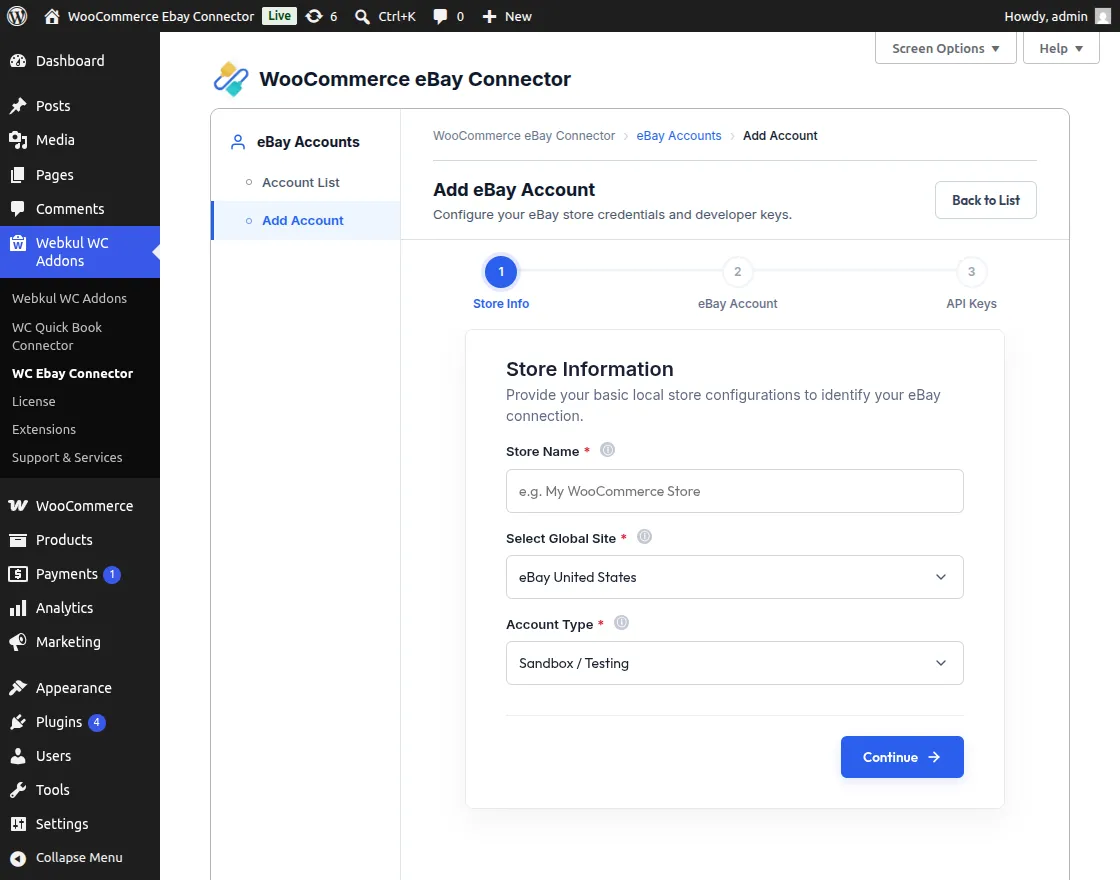1120x880 pixels.
Task: Expand the Help panel
Action: click(1061, 49)
